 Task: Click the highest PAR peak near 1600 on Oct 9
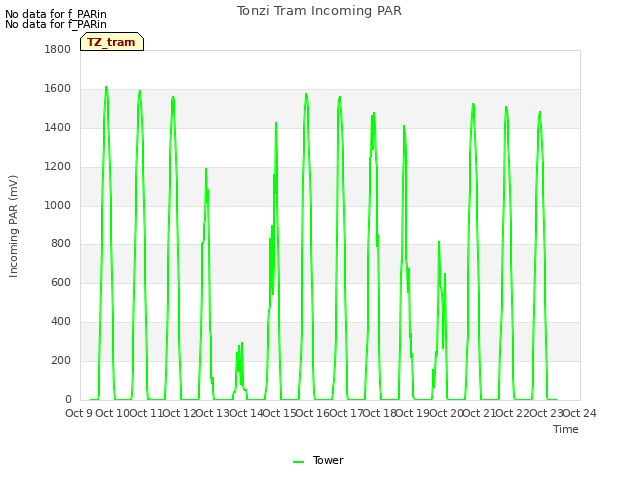[x=106, y=87]
